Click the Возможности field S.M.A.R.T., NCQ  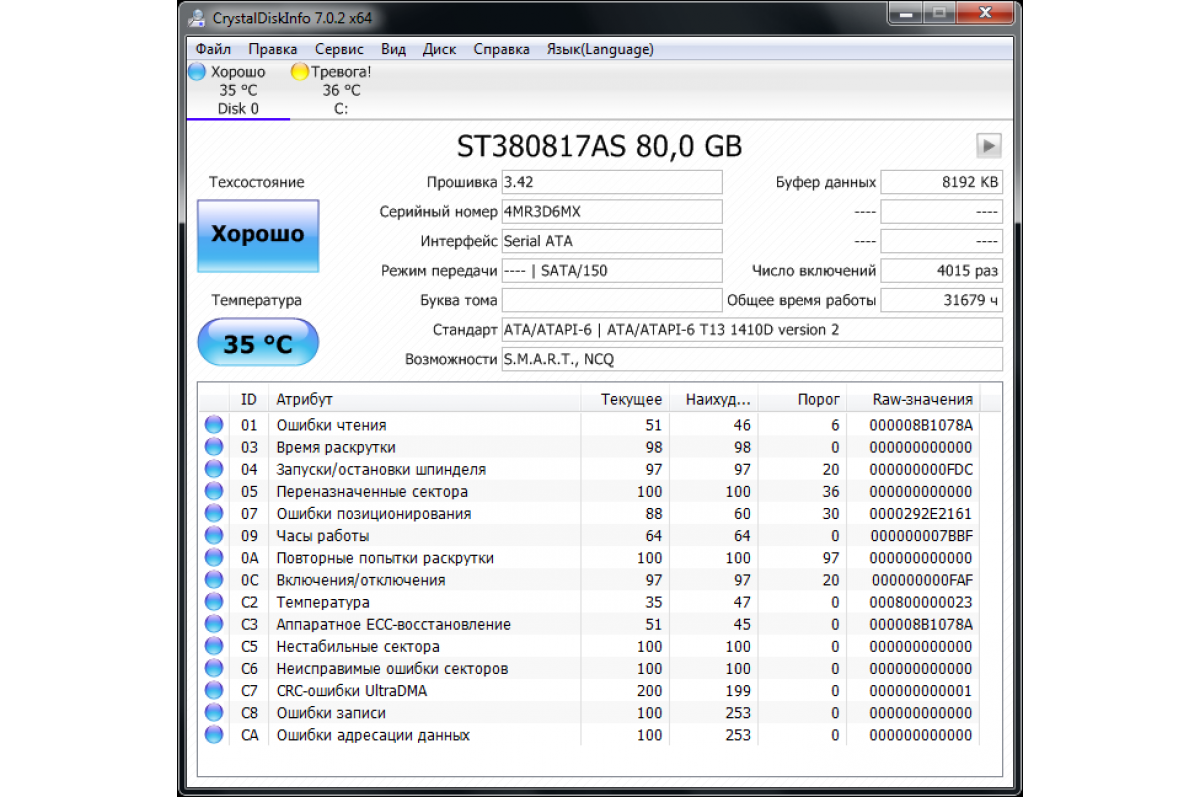[x=752, y=359]
